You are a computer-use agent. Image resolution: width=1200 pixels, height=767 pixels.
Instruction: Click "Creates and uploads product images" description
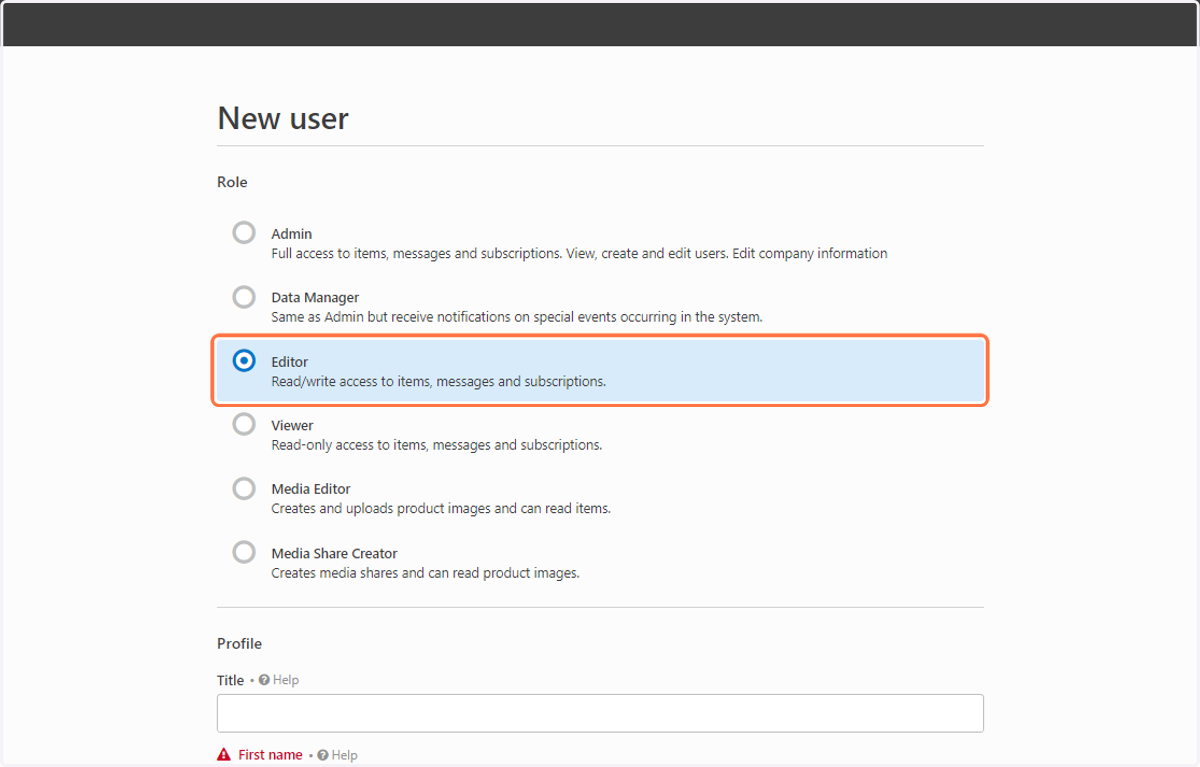point(441,509)
